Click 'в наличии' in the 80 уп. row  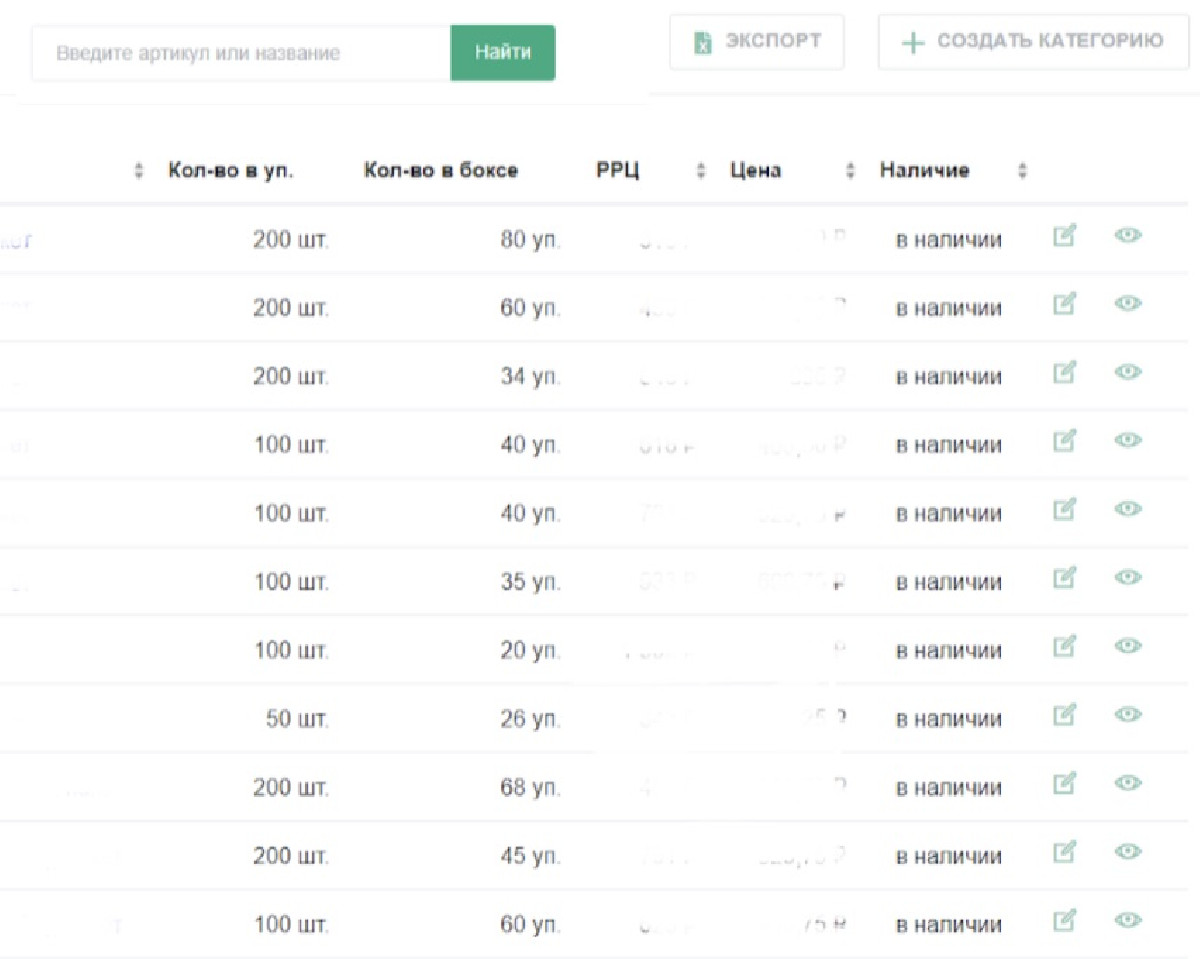click(x=948, y=241)
